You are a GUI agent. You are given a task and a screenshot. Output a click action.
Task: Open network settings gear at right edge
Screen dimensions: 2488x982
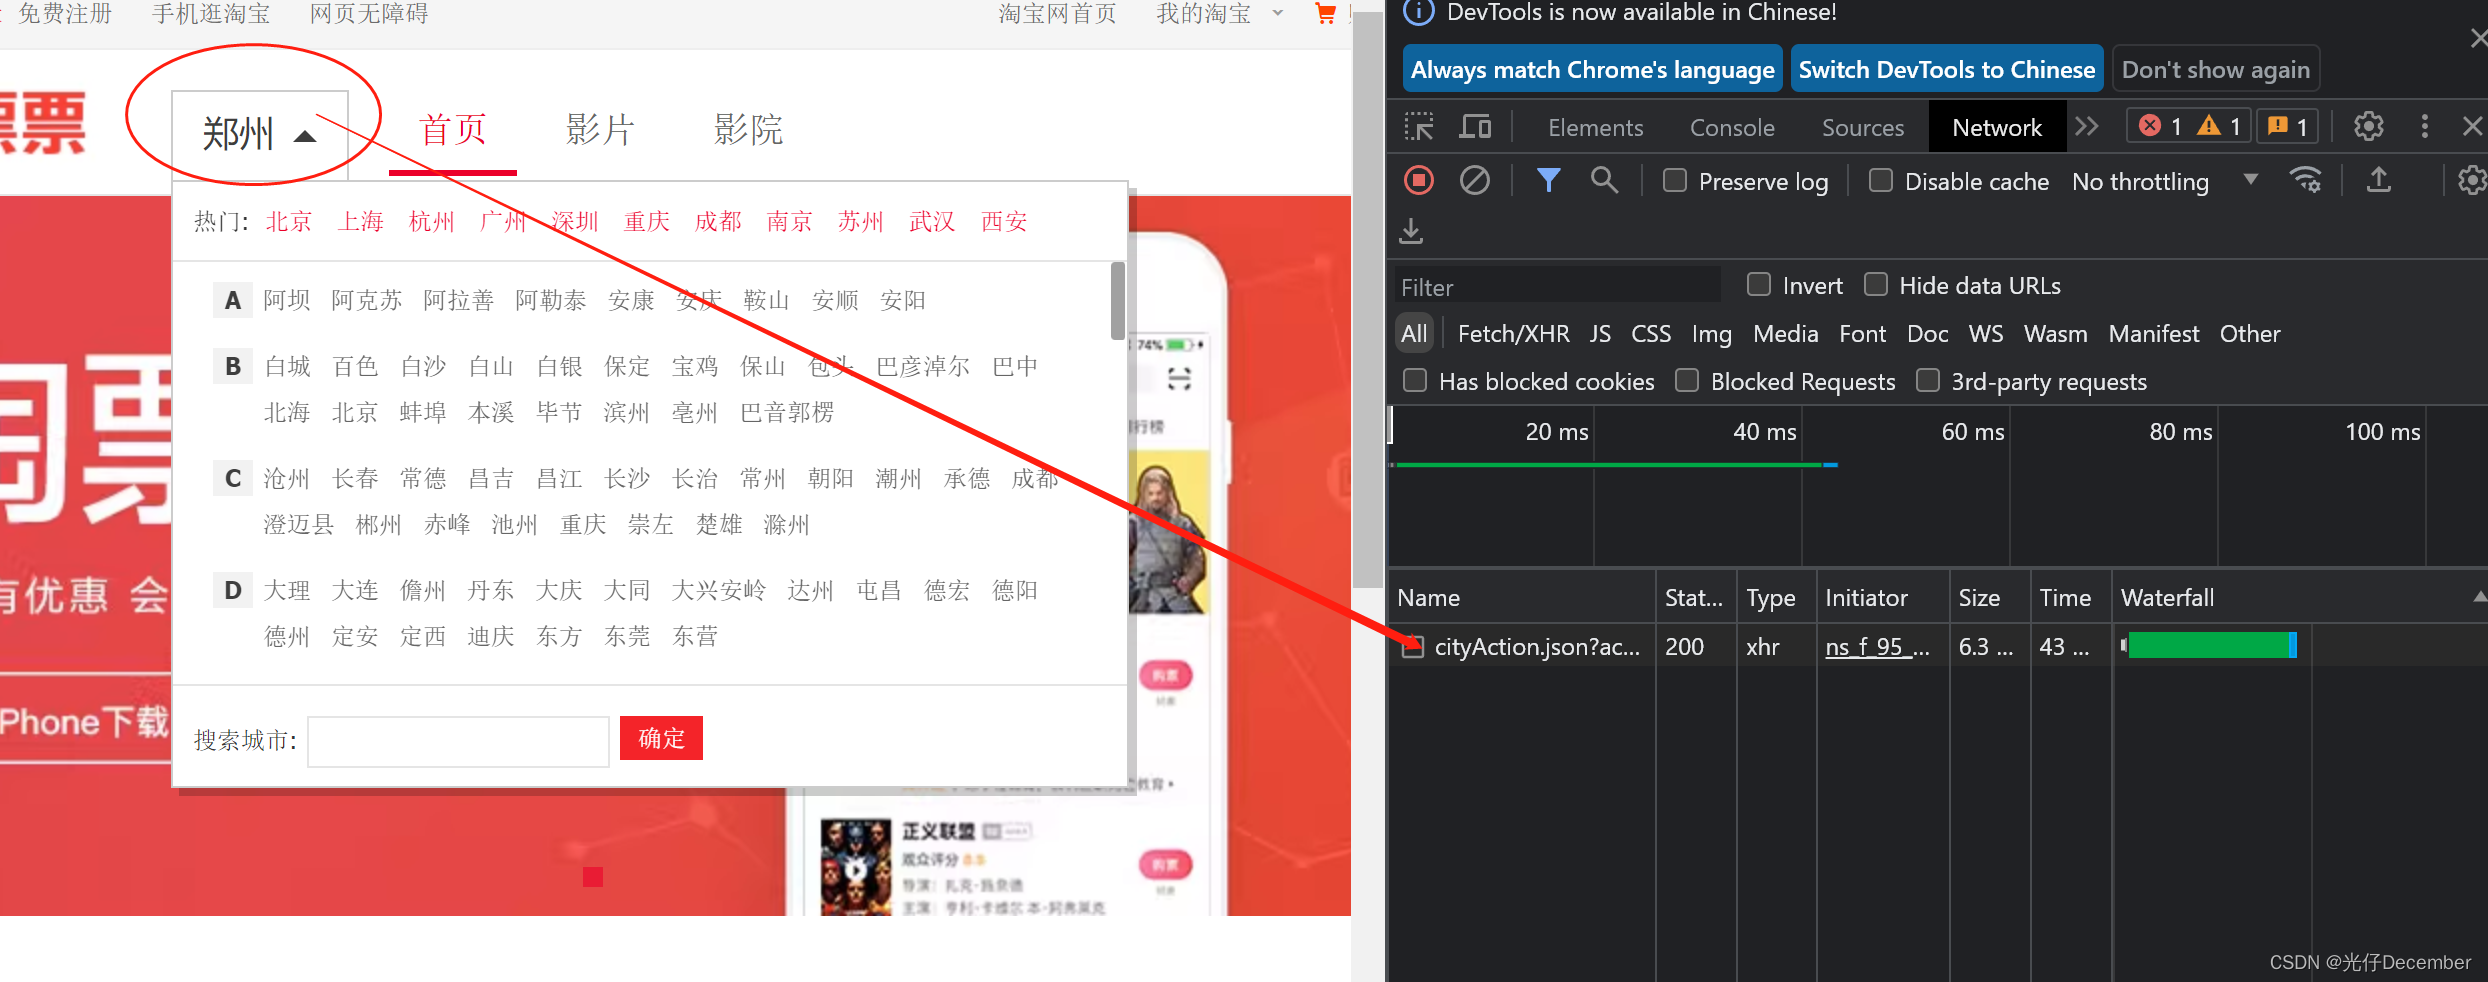point(2472,180)
